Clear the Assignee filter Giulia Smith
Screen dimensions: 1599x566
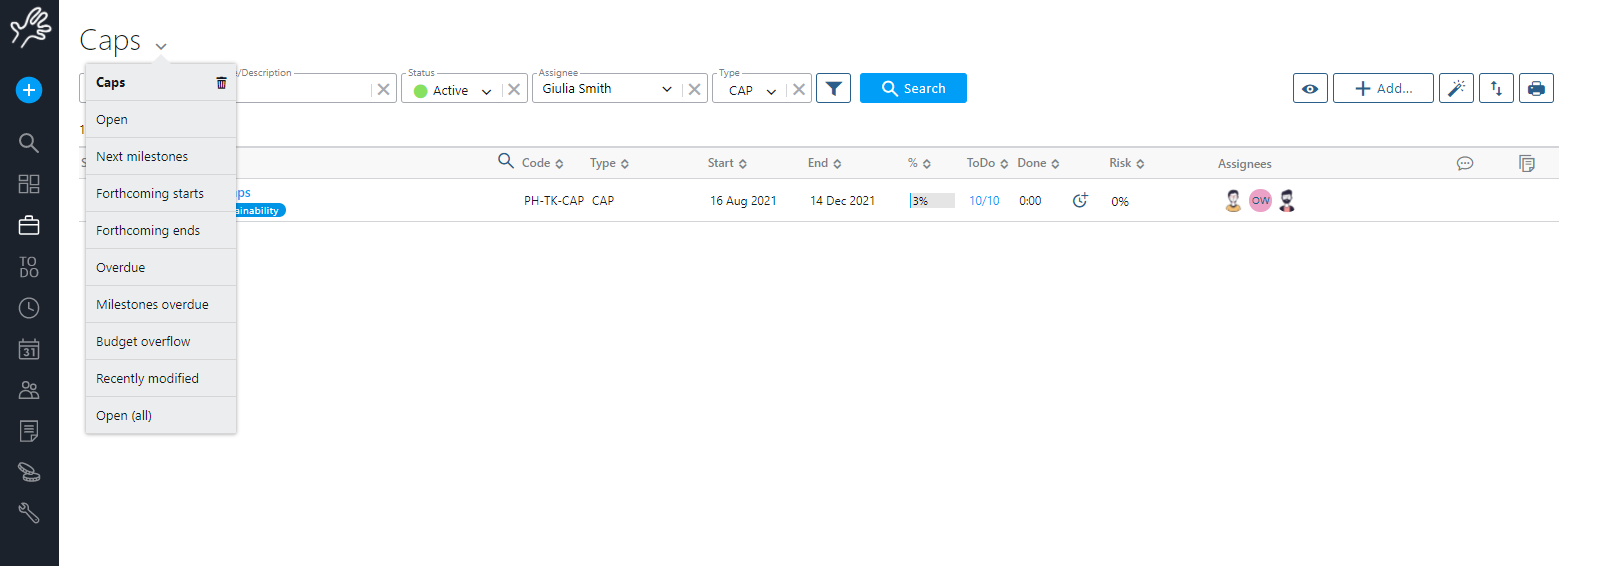pos(694,89)
